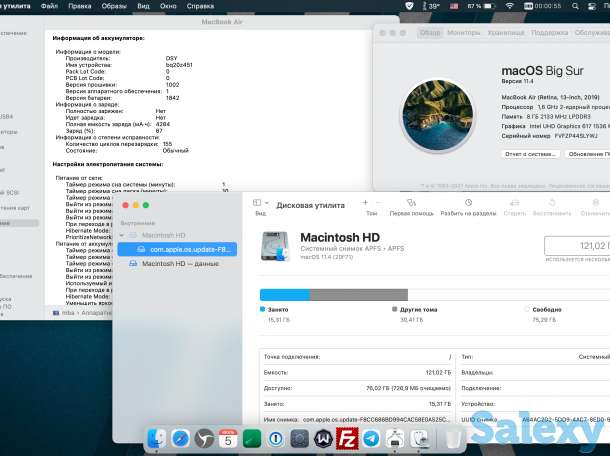Click the Имя устройства bq20z451 line

point(129,65)
